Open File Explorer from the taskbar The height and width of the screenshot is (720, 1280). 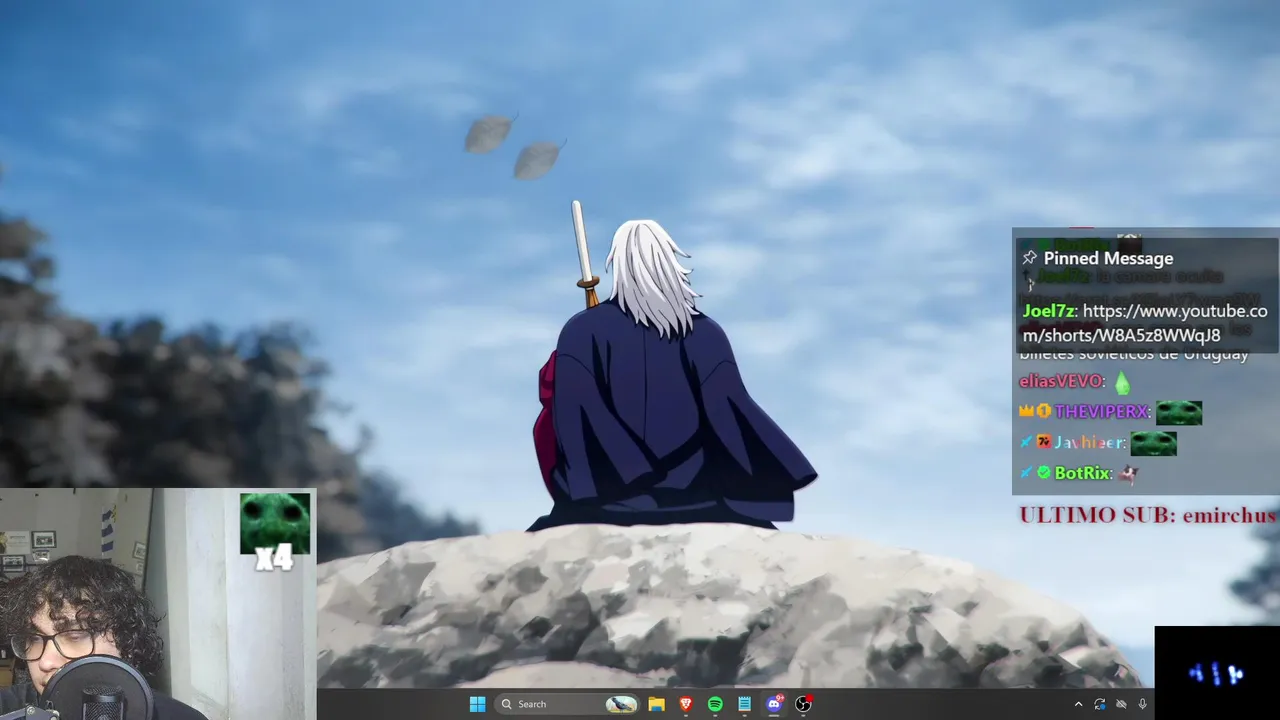[x=656, y=704]
